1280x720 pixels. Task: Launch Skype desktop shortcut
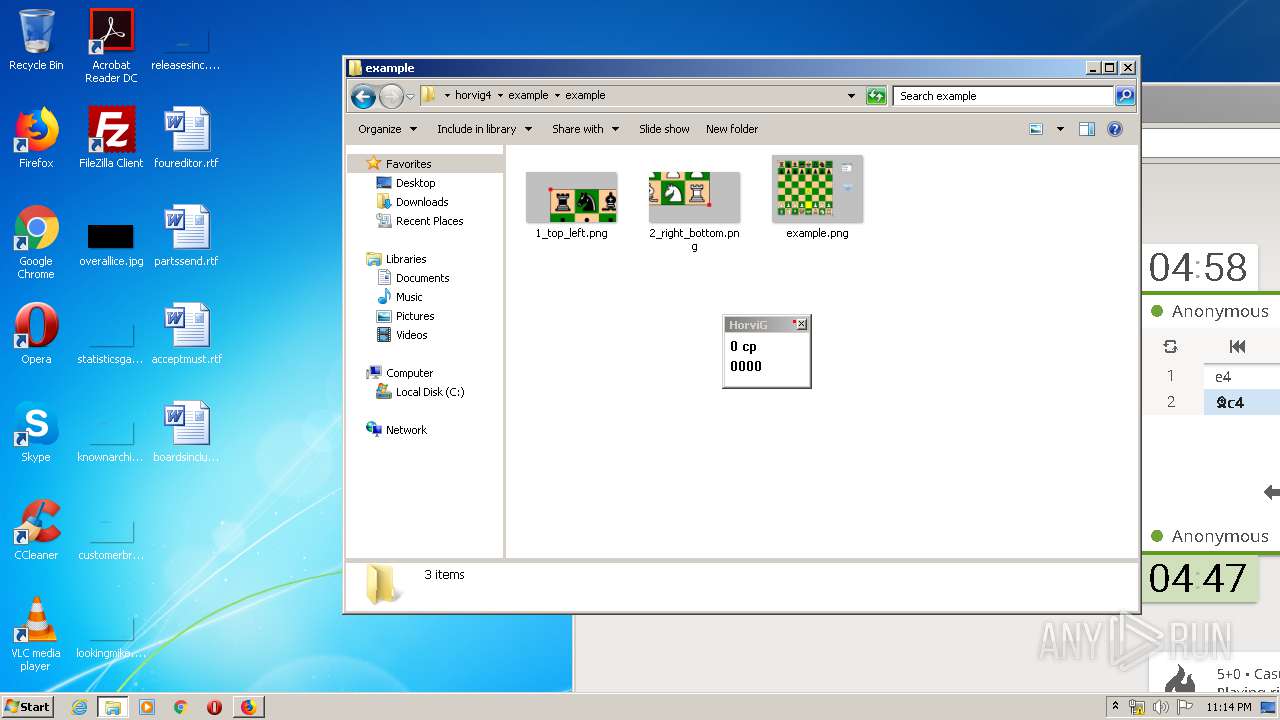tap(36, 431)
